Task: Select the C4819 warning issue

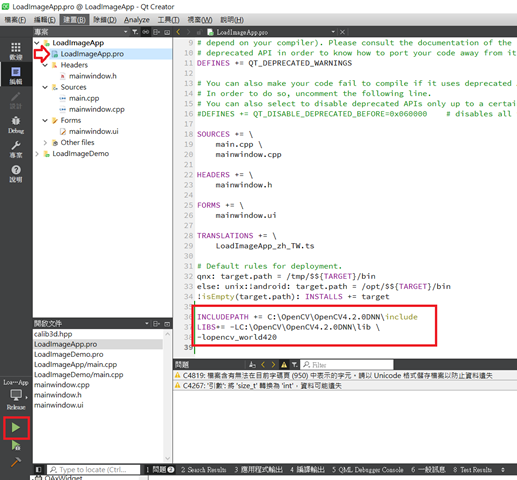Action: (345, 376)
